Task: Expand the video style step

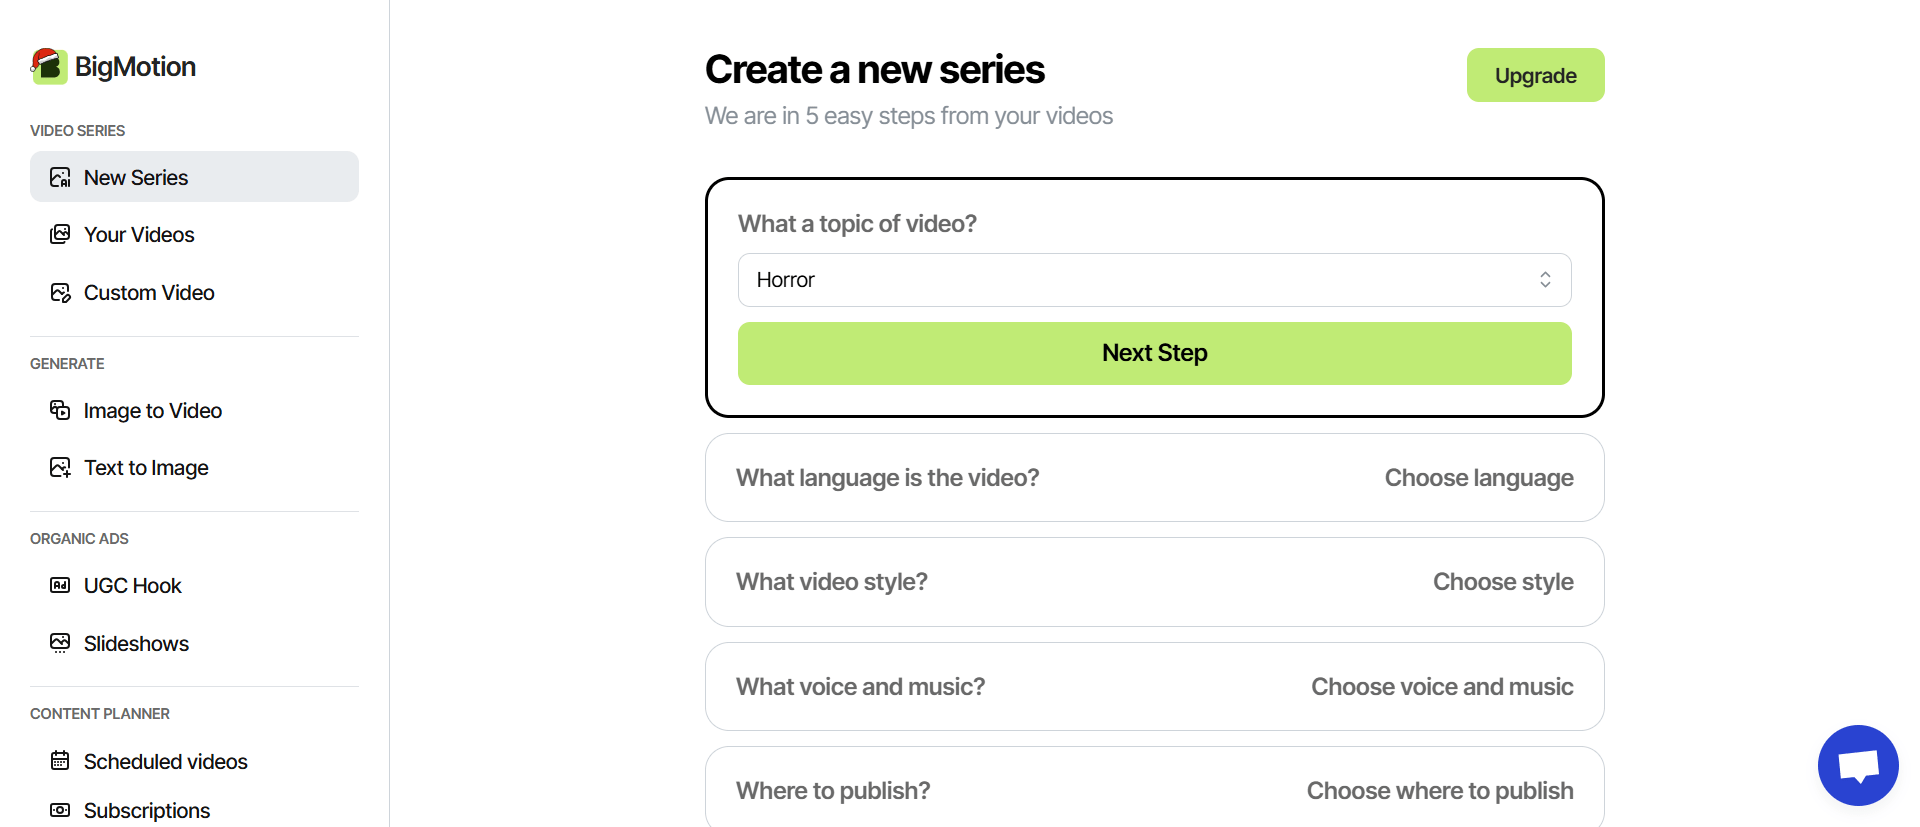Action: click(1154, 582)
